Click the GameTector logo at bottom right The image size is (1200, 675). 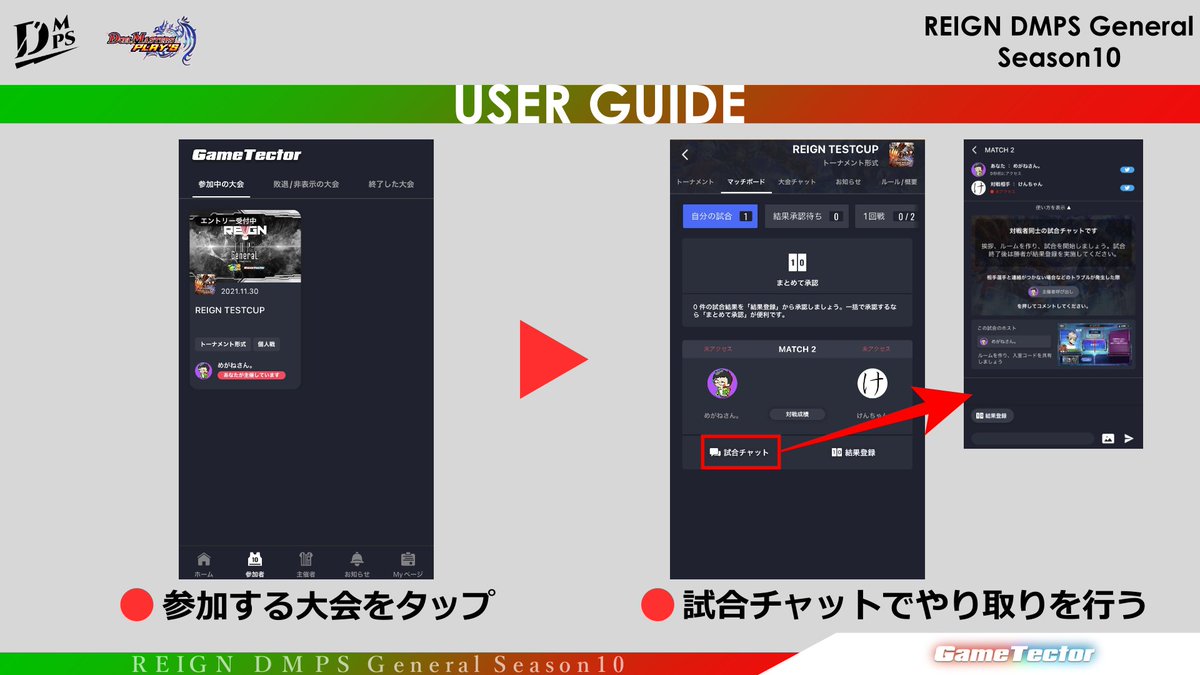point(1014,654)
